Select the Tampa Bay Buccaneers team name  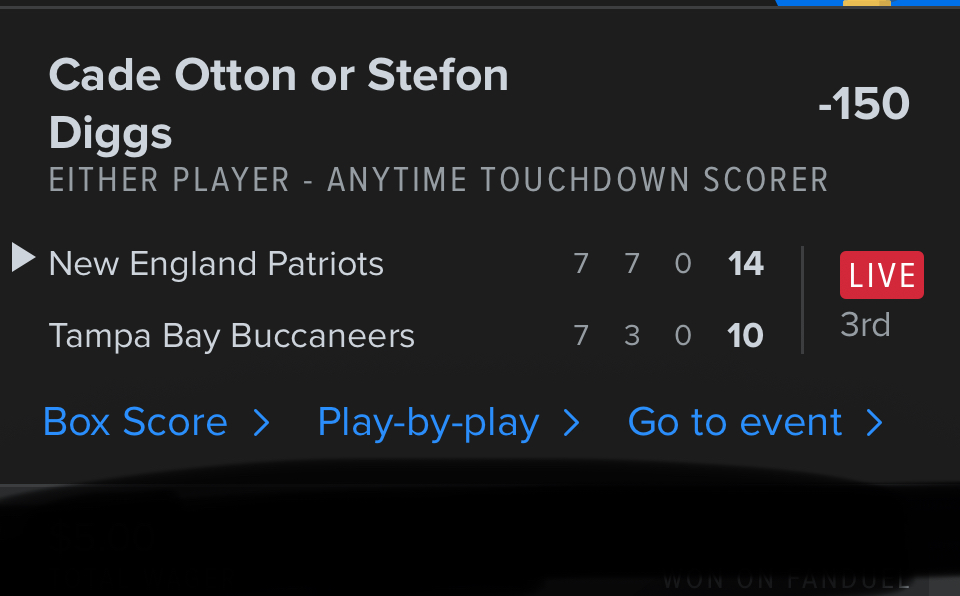(x=231, y=336)
